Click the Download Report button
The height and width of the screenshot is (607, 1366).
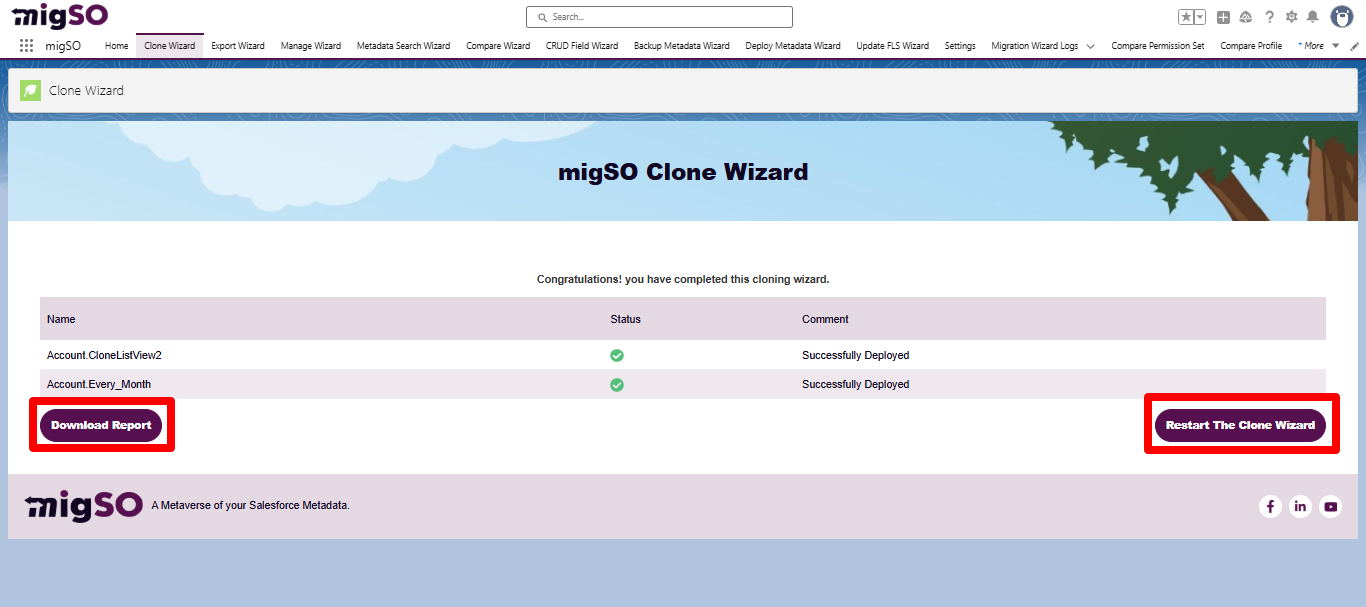point(101,424)
